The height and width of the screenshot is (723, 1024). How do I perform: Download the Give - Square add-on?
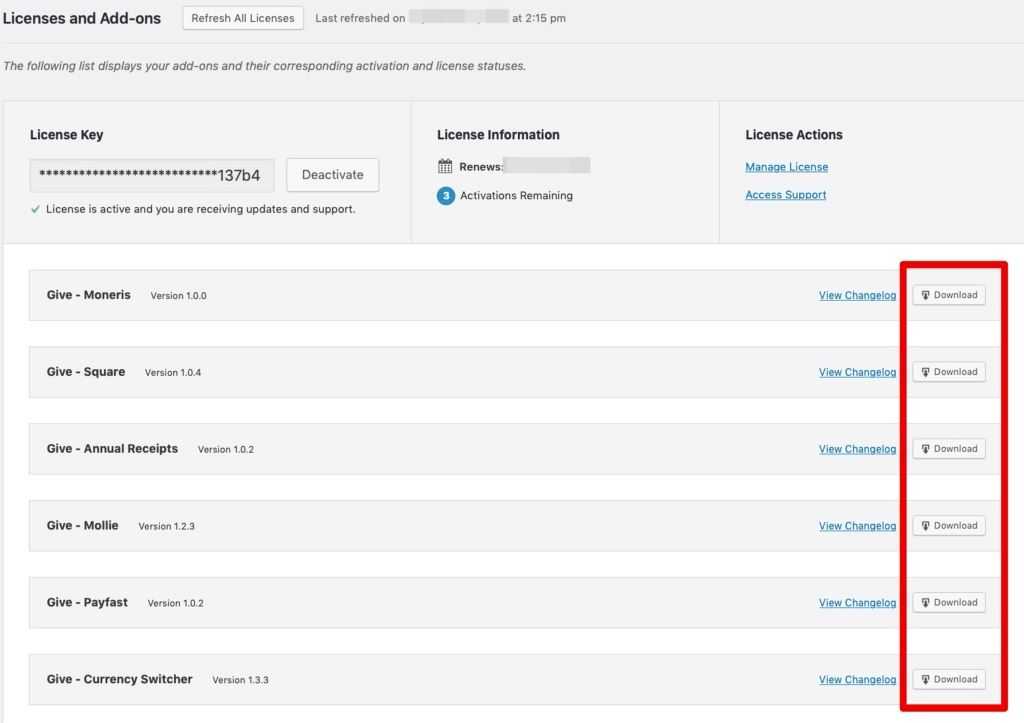click(x=949, y=372)
